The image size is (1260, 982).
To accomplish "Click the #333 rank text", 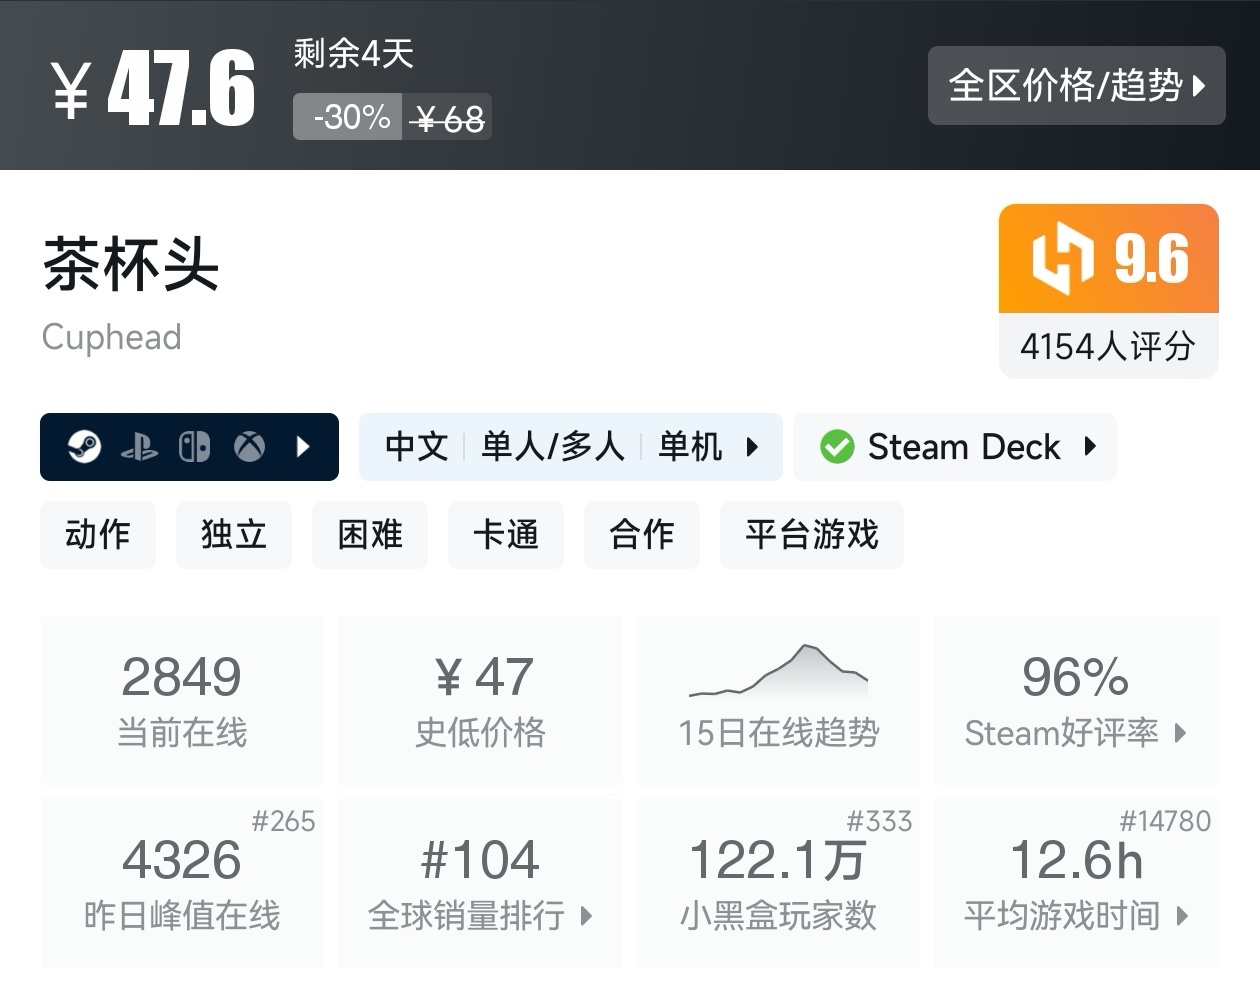I will coord(879,822).
